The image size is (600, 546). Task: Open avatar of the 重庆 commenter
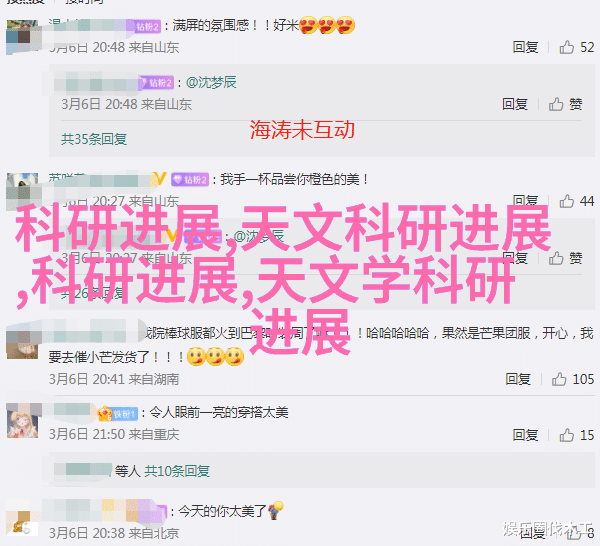pos(23,421)
